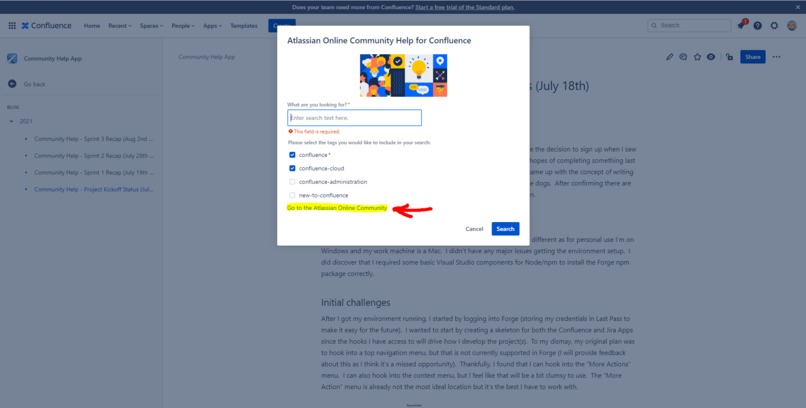
Task: Click the Community Help App space icon
Action: click(x=12, y=59)
